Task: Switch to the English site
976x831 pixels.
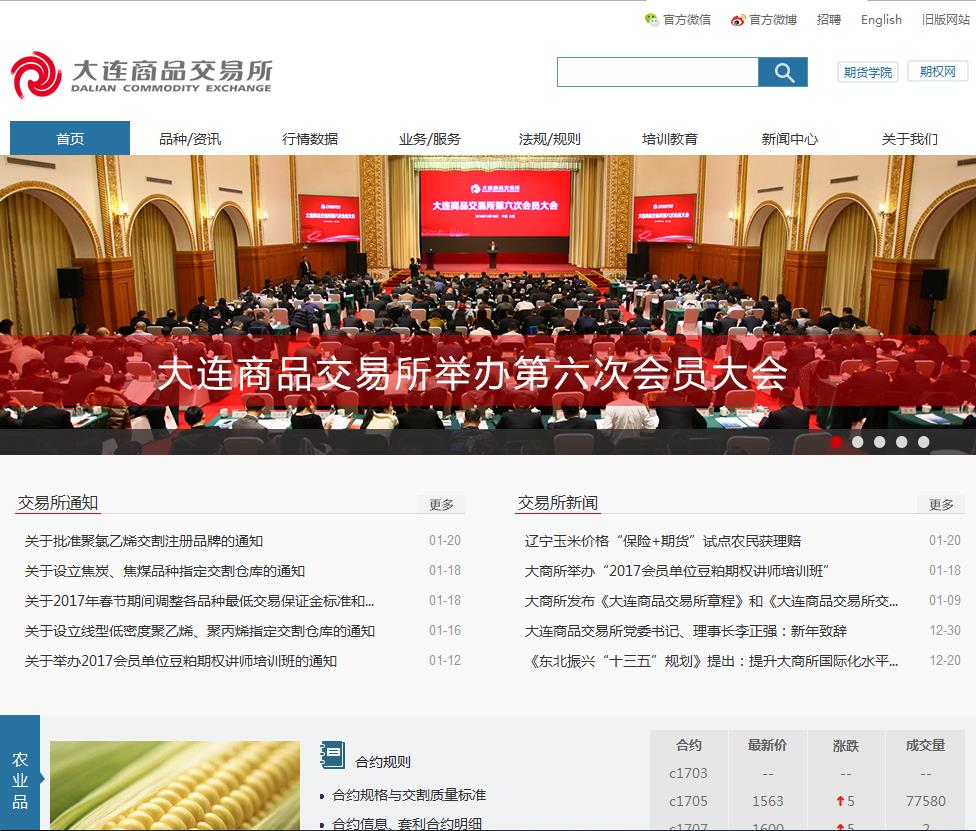Action: (x=881, y=20)
